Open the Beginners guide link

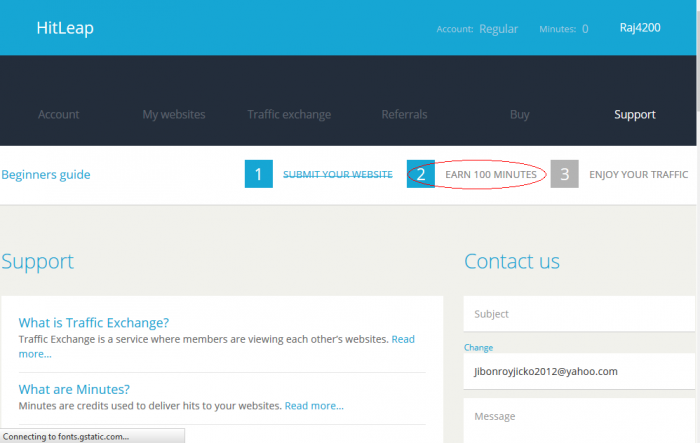click(x=46, y=174)
